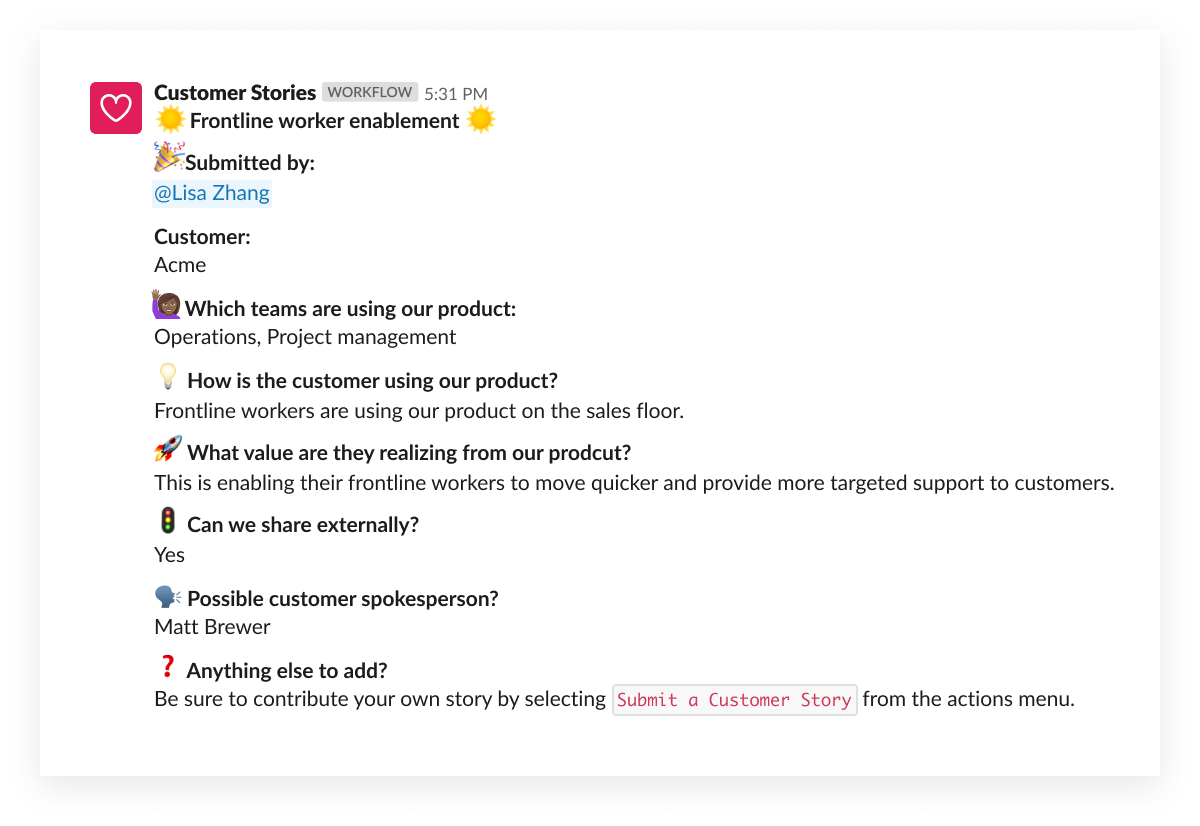Click the Yes answer under share externally
The image size is (1200, 826).
click(169, 555)
